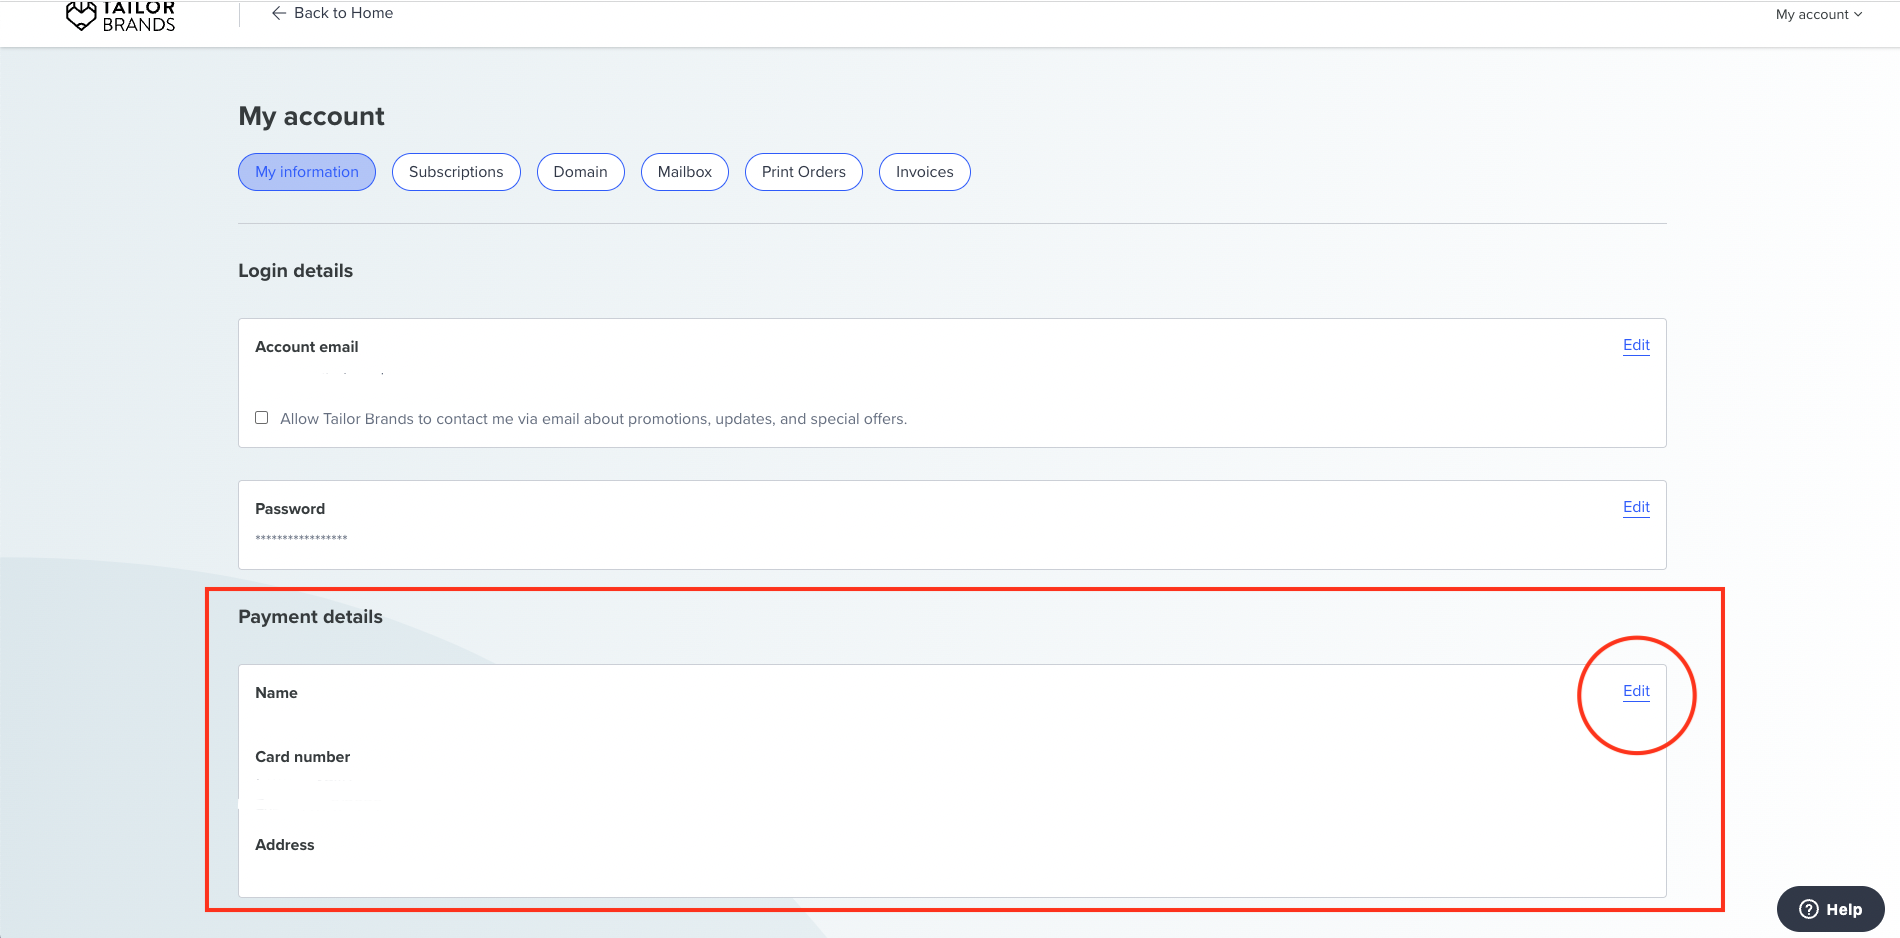Image resolution: width=1900 pixels, height=938 pixels.
Task: Click the 'Login details' heading
Action: (296, 271)
